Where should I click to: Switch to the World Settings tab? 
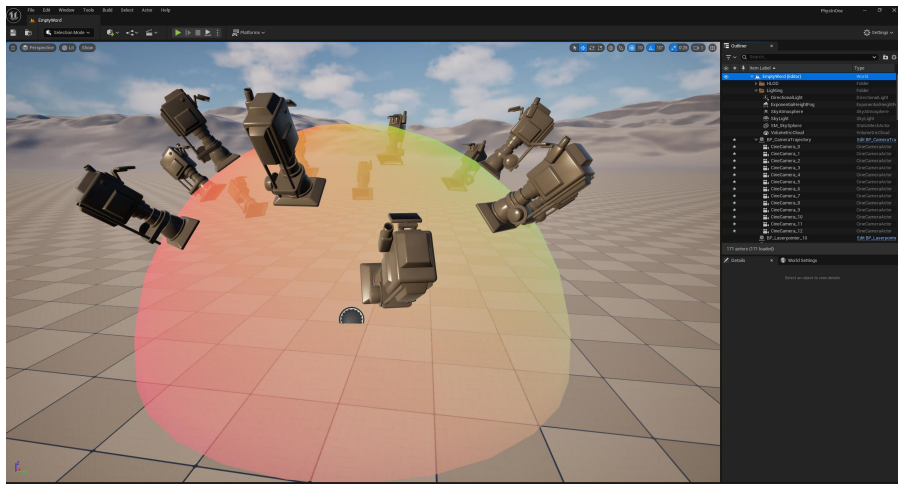coord(799,261)
